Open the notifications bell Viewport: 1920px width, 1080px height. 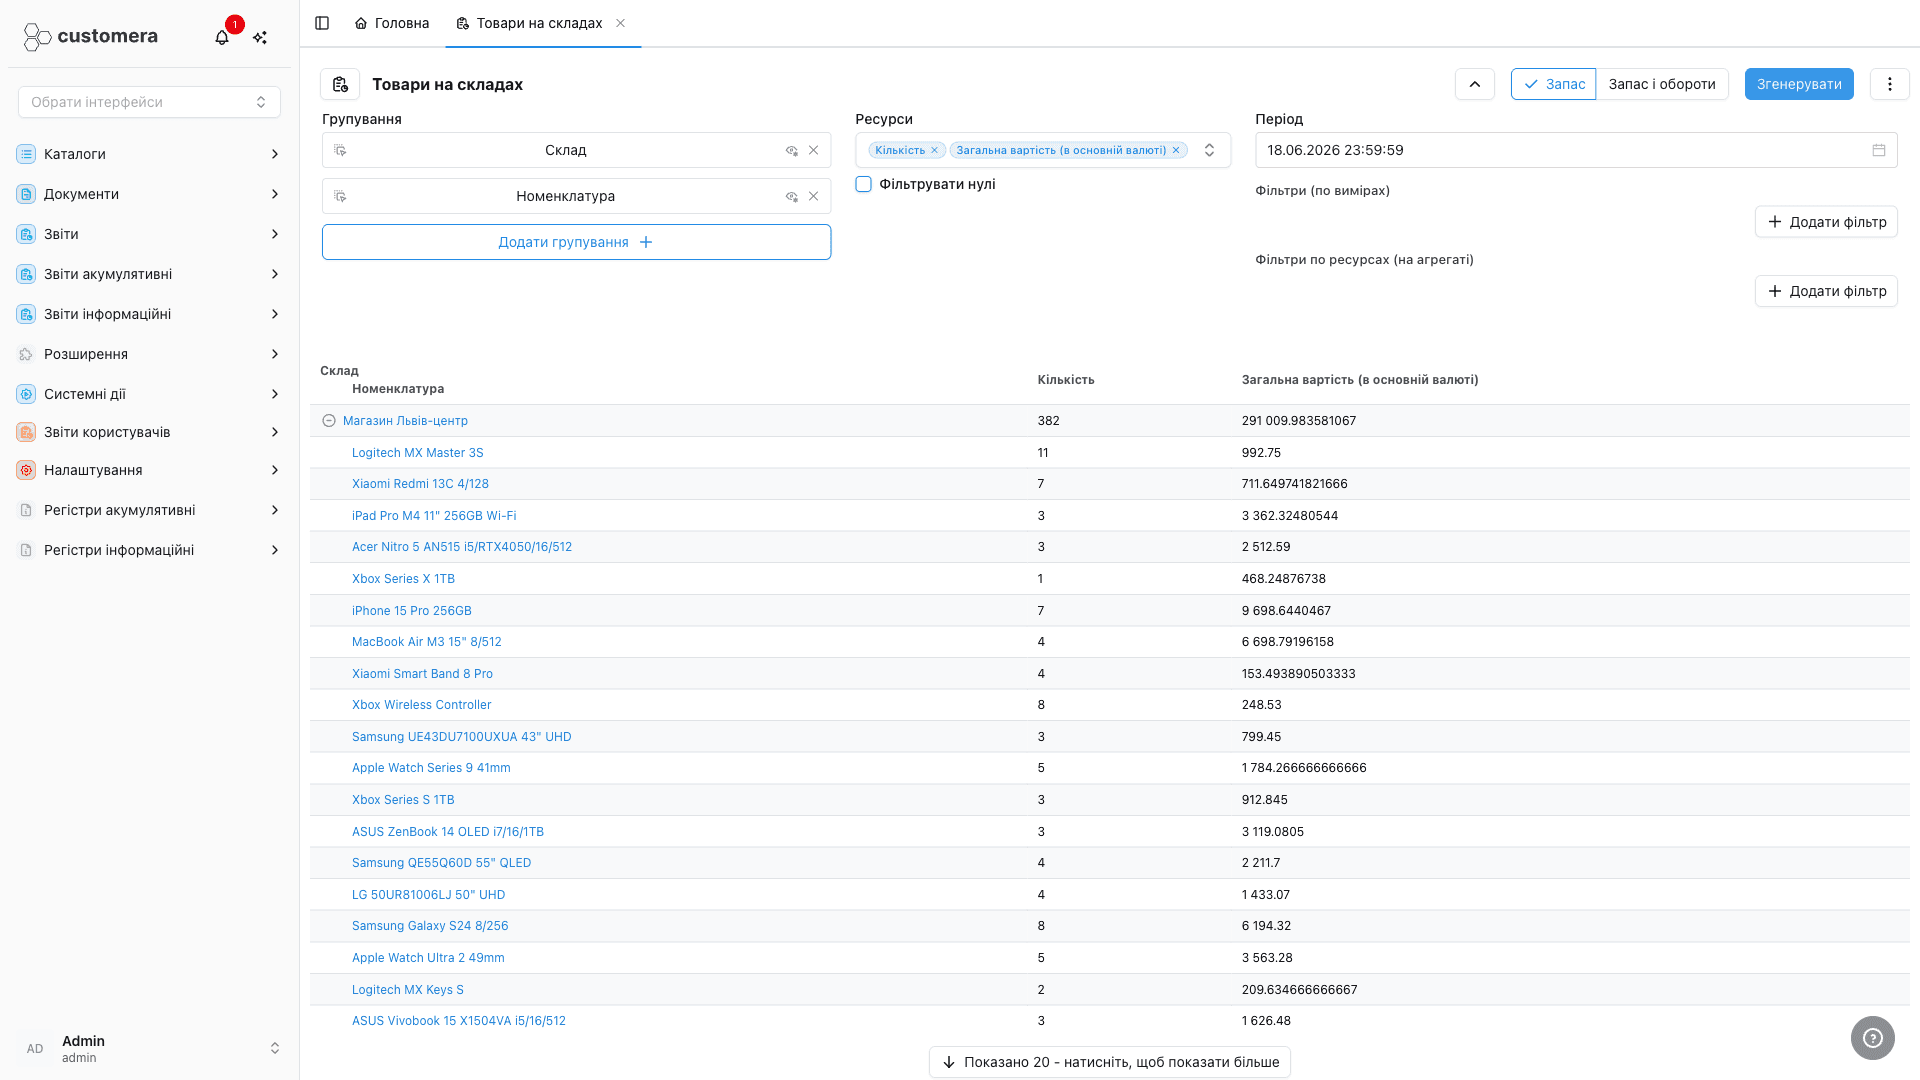click(222, 37)
